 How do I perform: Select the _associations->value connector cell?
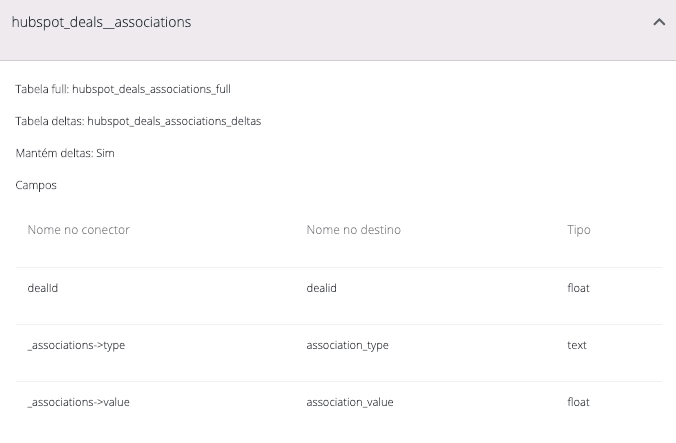click(79, 402)
